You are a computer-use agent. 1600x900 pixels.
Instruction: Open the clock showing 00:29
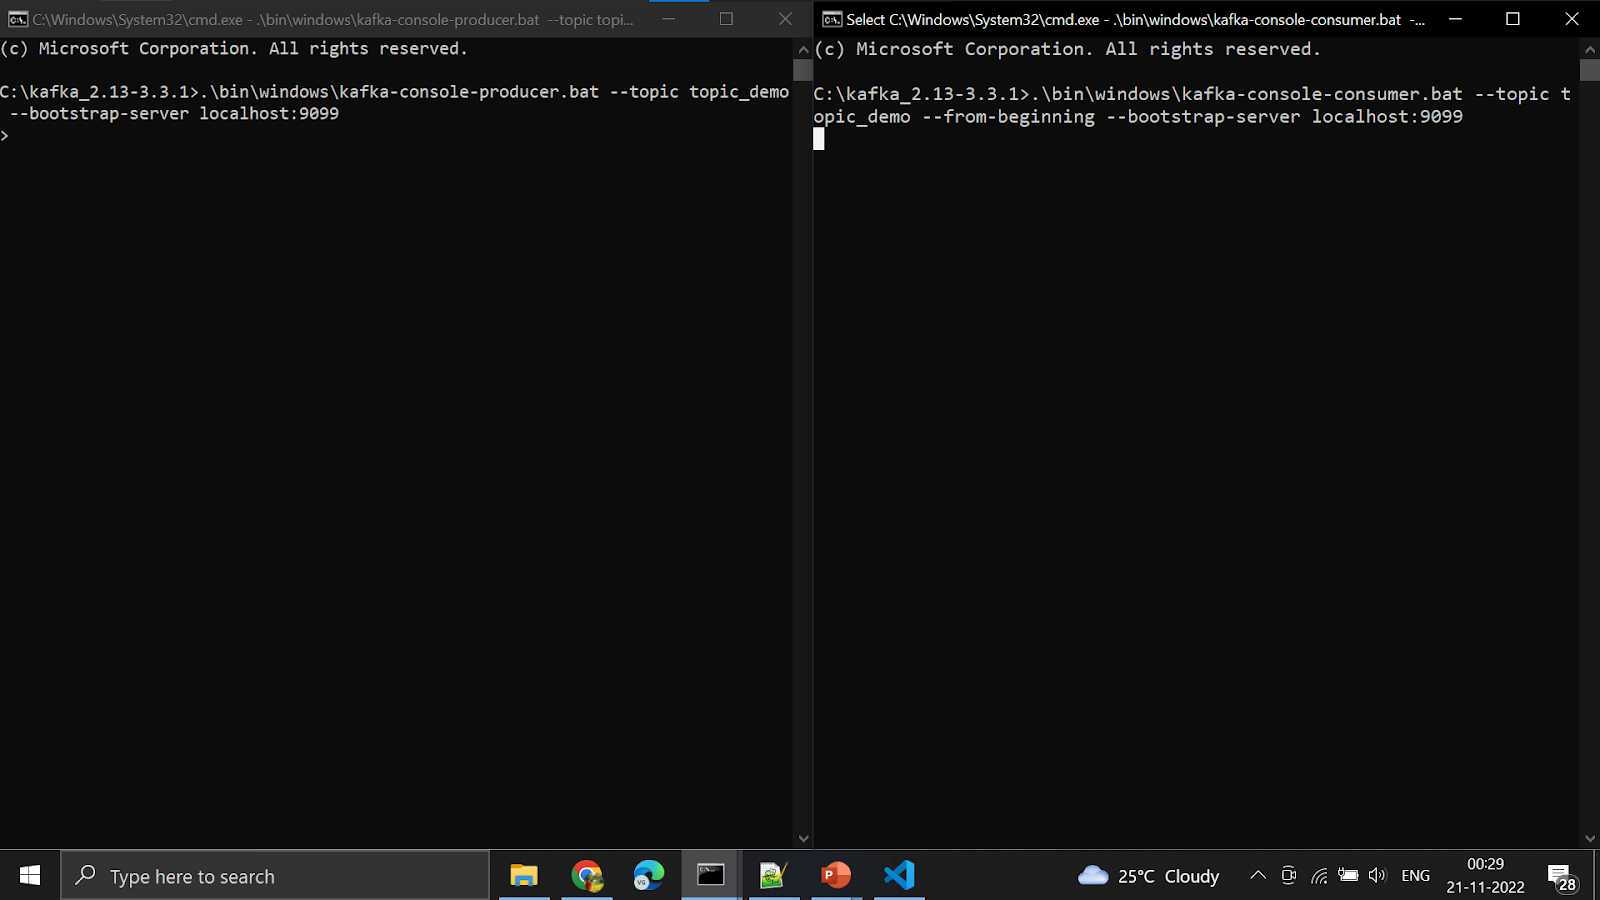[x=1486, y=864]
